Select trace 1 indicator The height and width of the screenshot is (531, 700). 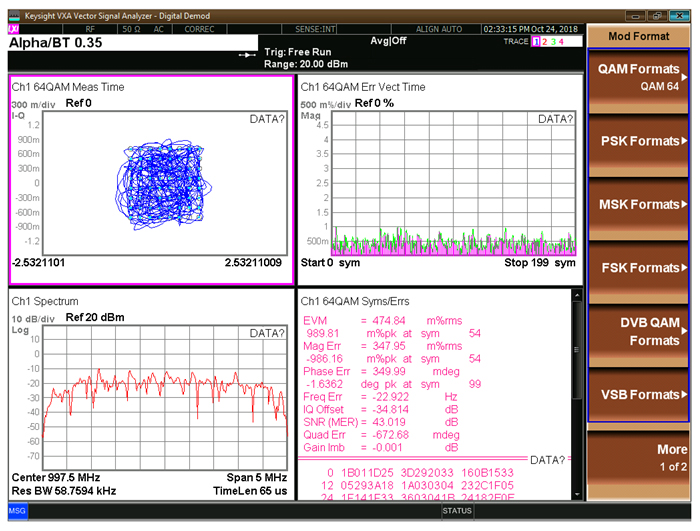tap(536, 41)
